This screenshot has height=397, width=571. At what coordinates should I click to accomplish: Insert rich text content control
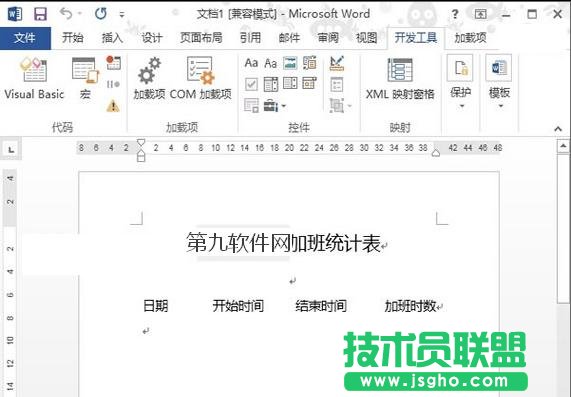[251, 63]
